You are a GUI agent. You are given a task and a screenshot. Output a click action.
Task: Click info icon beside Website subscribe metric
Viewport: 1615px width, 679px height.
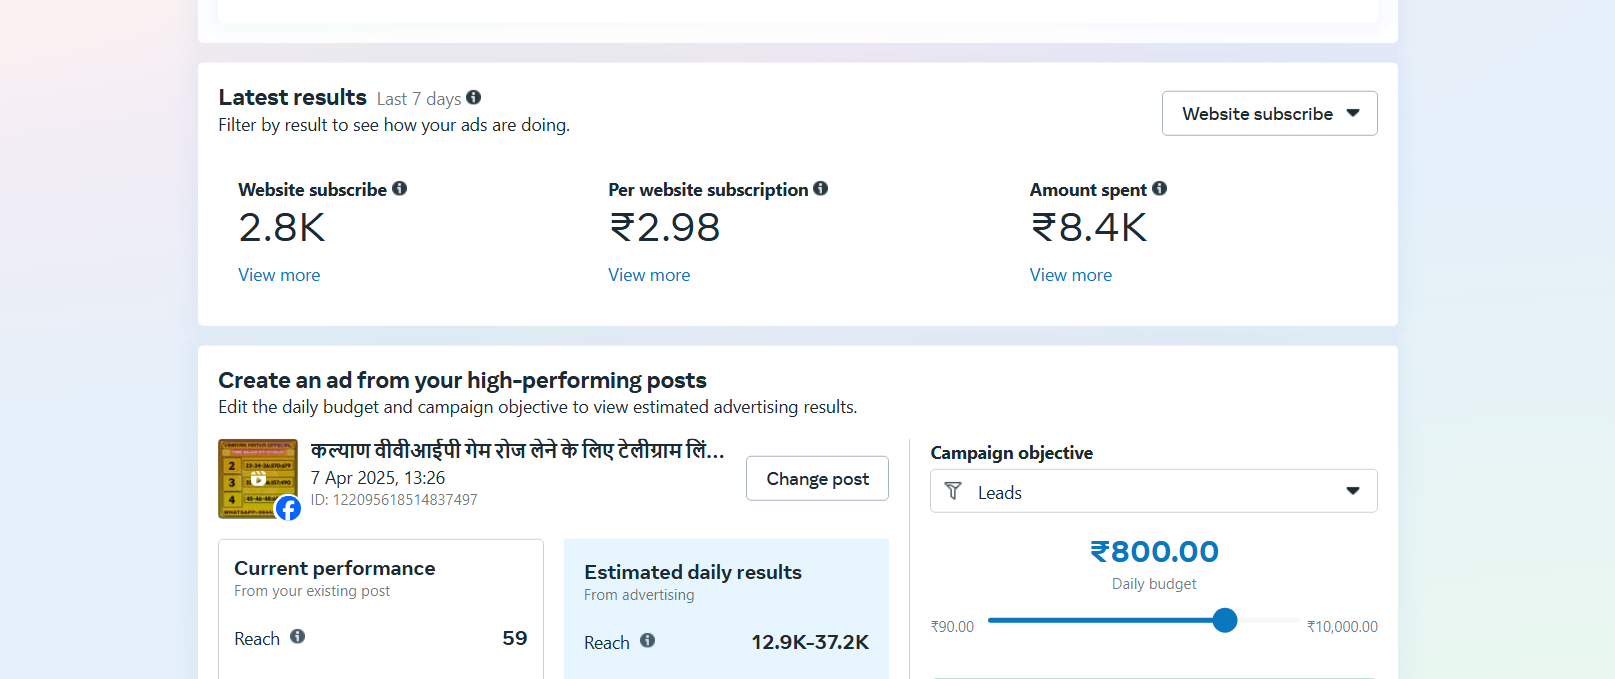tap(400, 188)
